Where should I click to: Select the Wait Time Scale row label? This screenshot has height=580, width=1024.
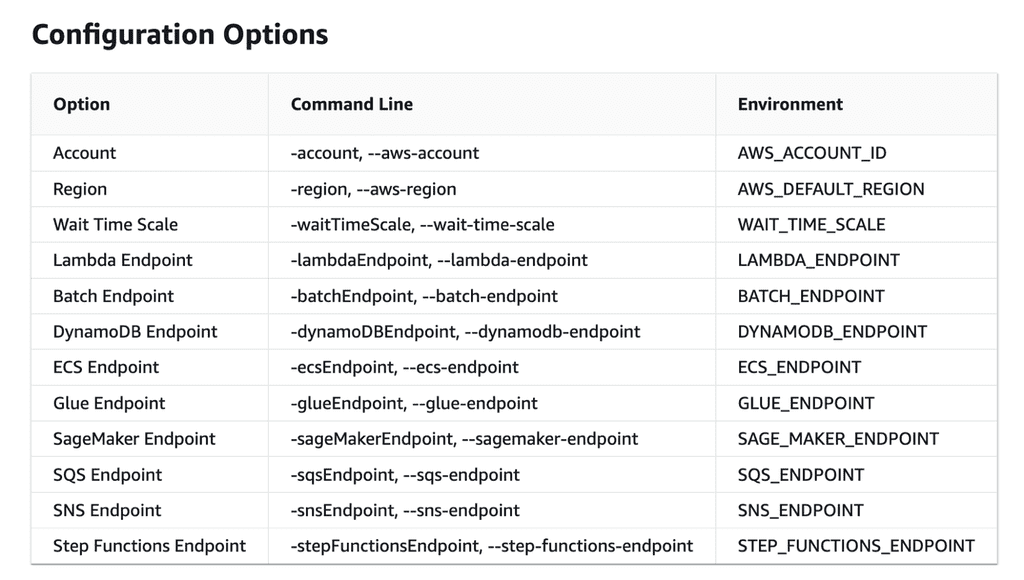(x=116, y=224)
